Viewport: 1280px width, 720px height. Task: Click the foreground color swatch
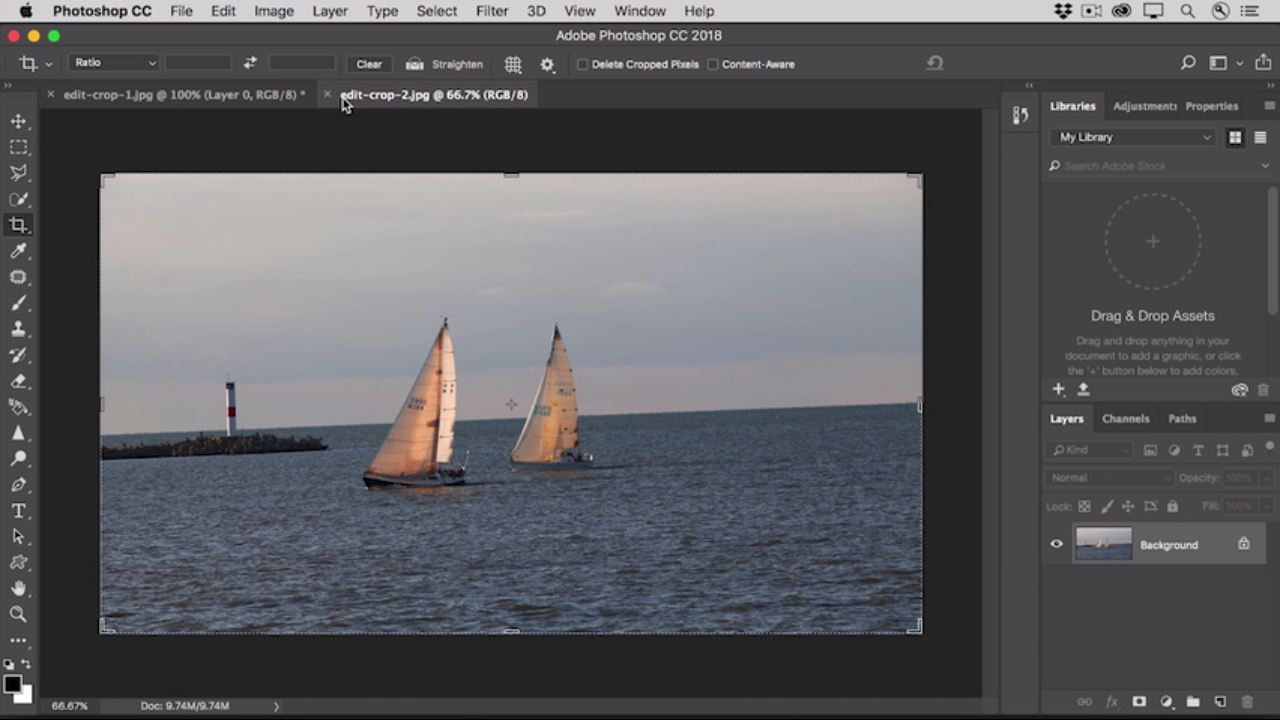[x=12, y=685]
